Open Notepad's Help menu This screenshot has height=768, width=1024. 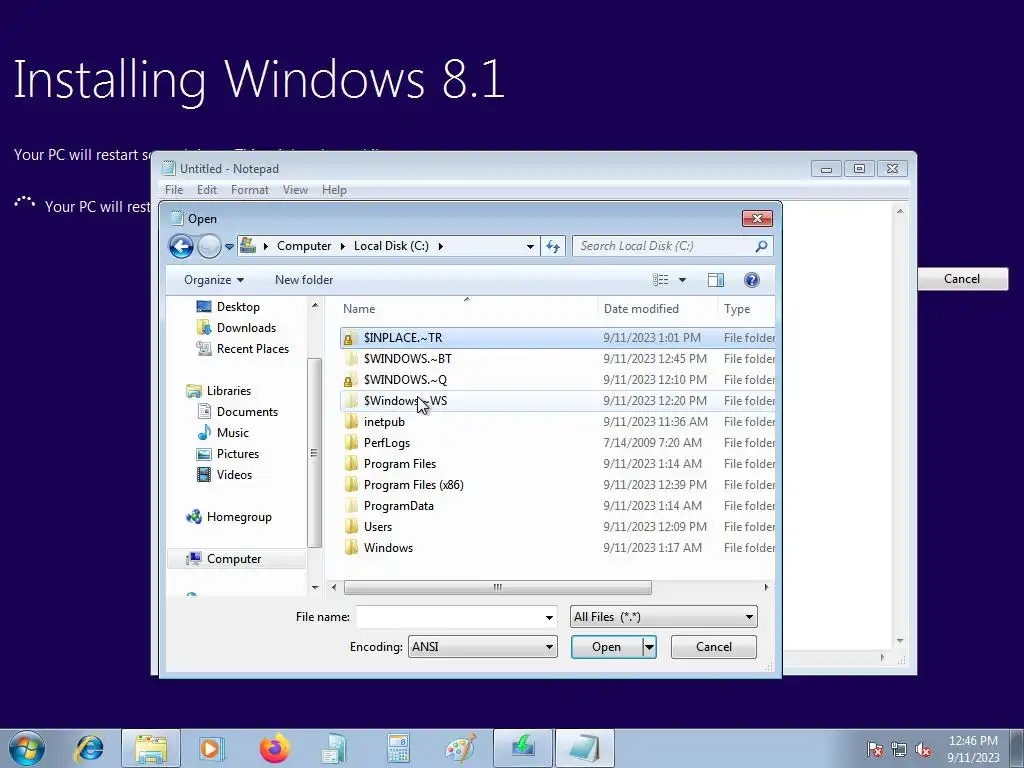tap(334, 190)
